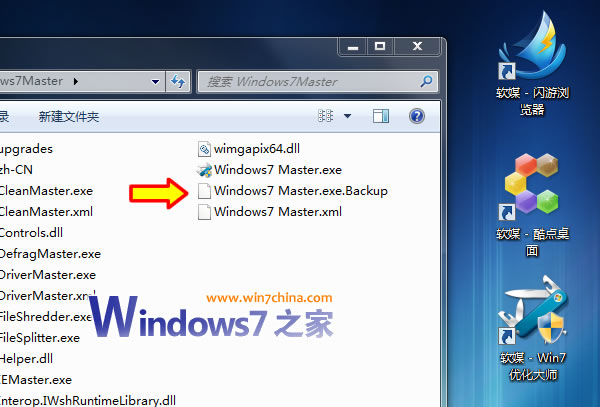Select the CleanMaster.xml file
This screenshot has height=407, width=600.
(46, 212)
